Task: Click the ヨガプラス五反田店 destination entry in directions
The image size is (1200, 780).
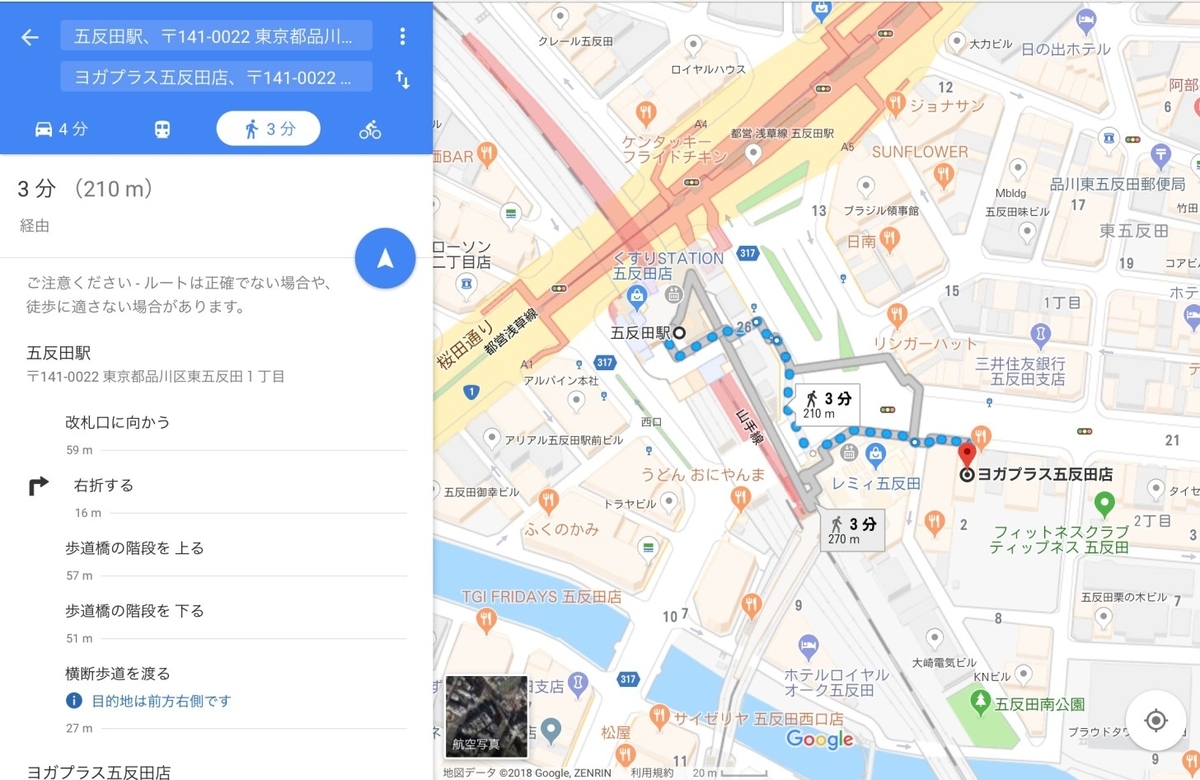Action: click(98, 771)
